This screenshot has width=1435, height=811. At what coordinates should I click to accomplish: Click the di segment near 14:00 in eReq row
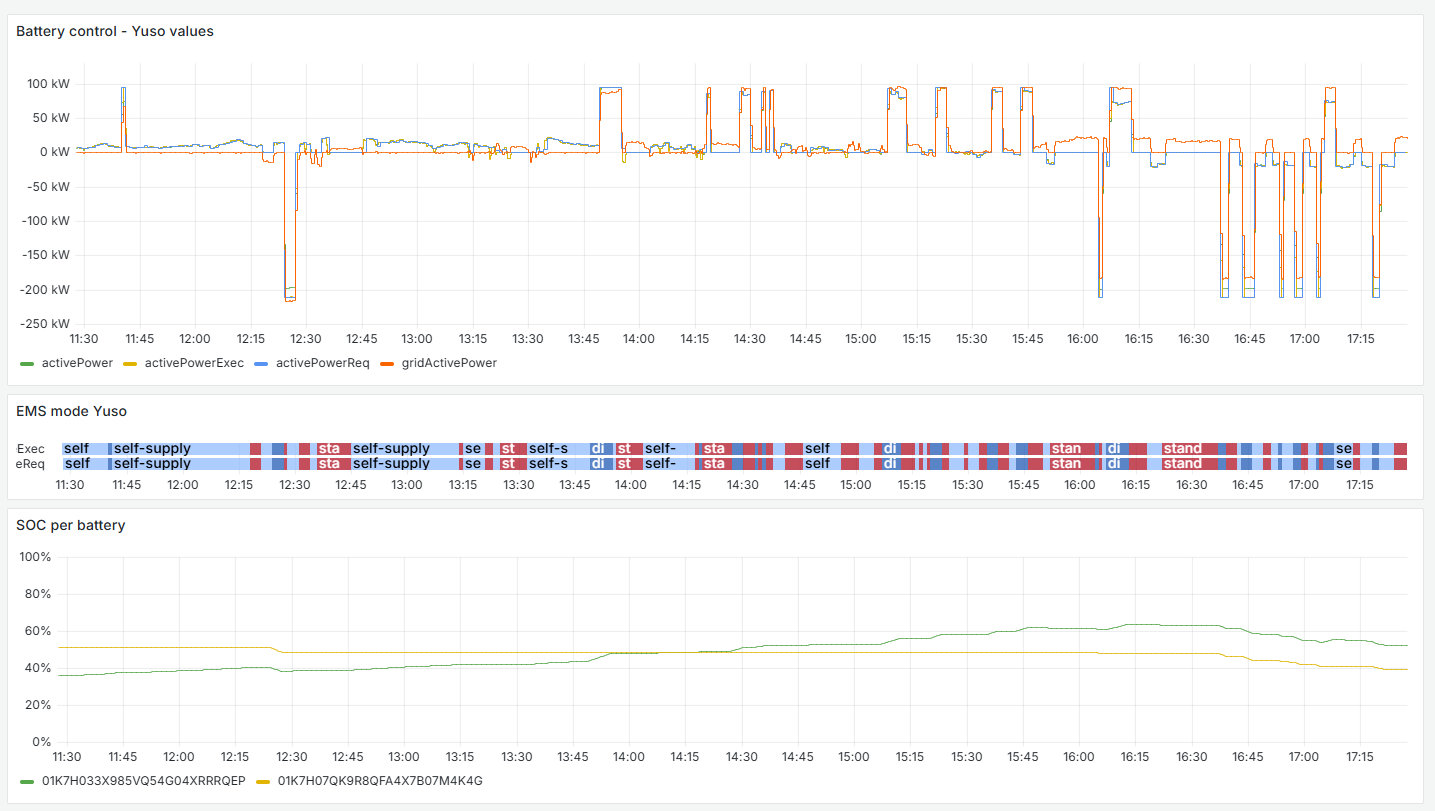pyautogui.click(x=600, y=463)
